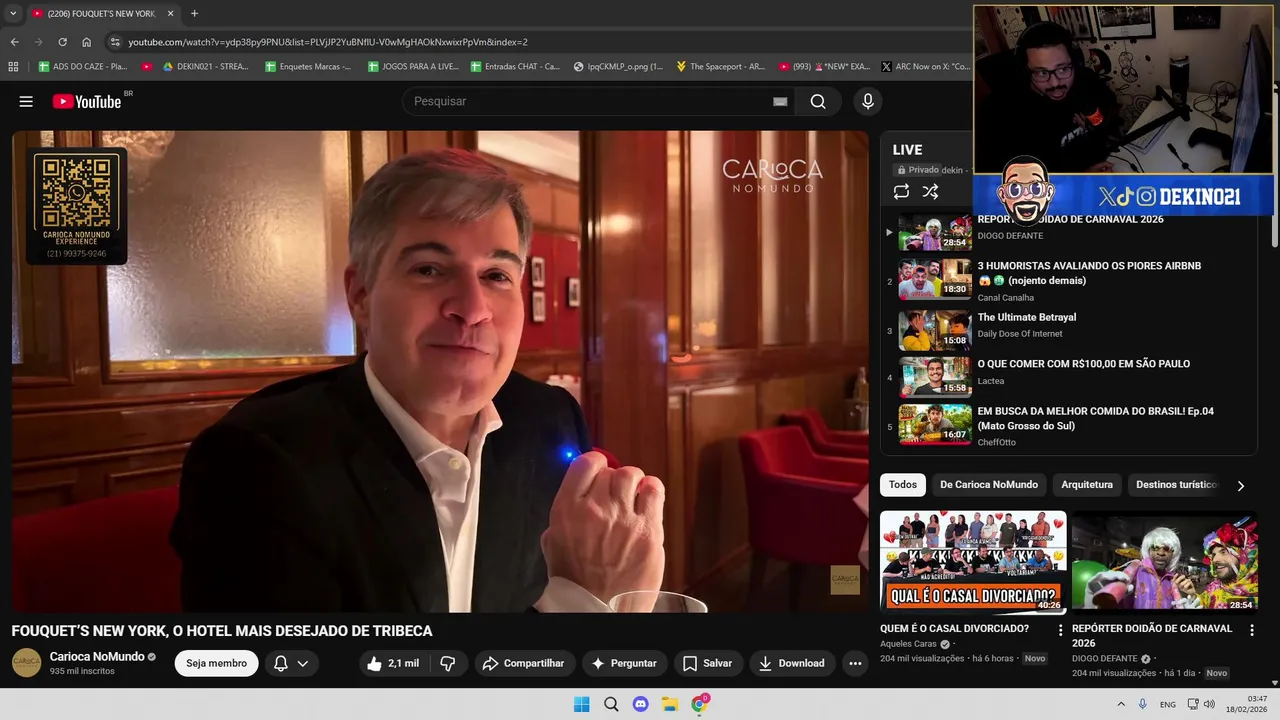Image resolution: width=1280 pixels, height=720 pixels.
Task: Open Entradas CHAT bookmark
Action: coord(515,67)
